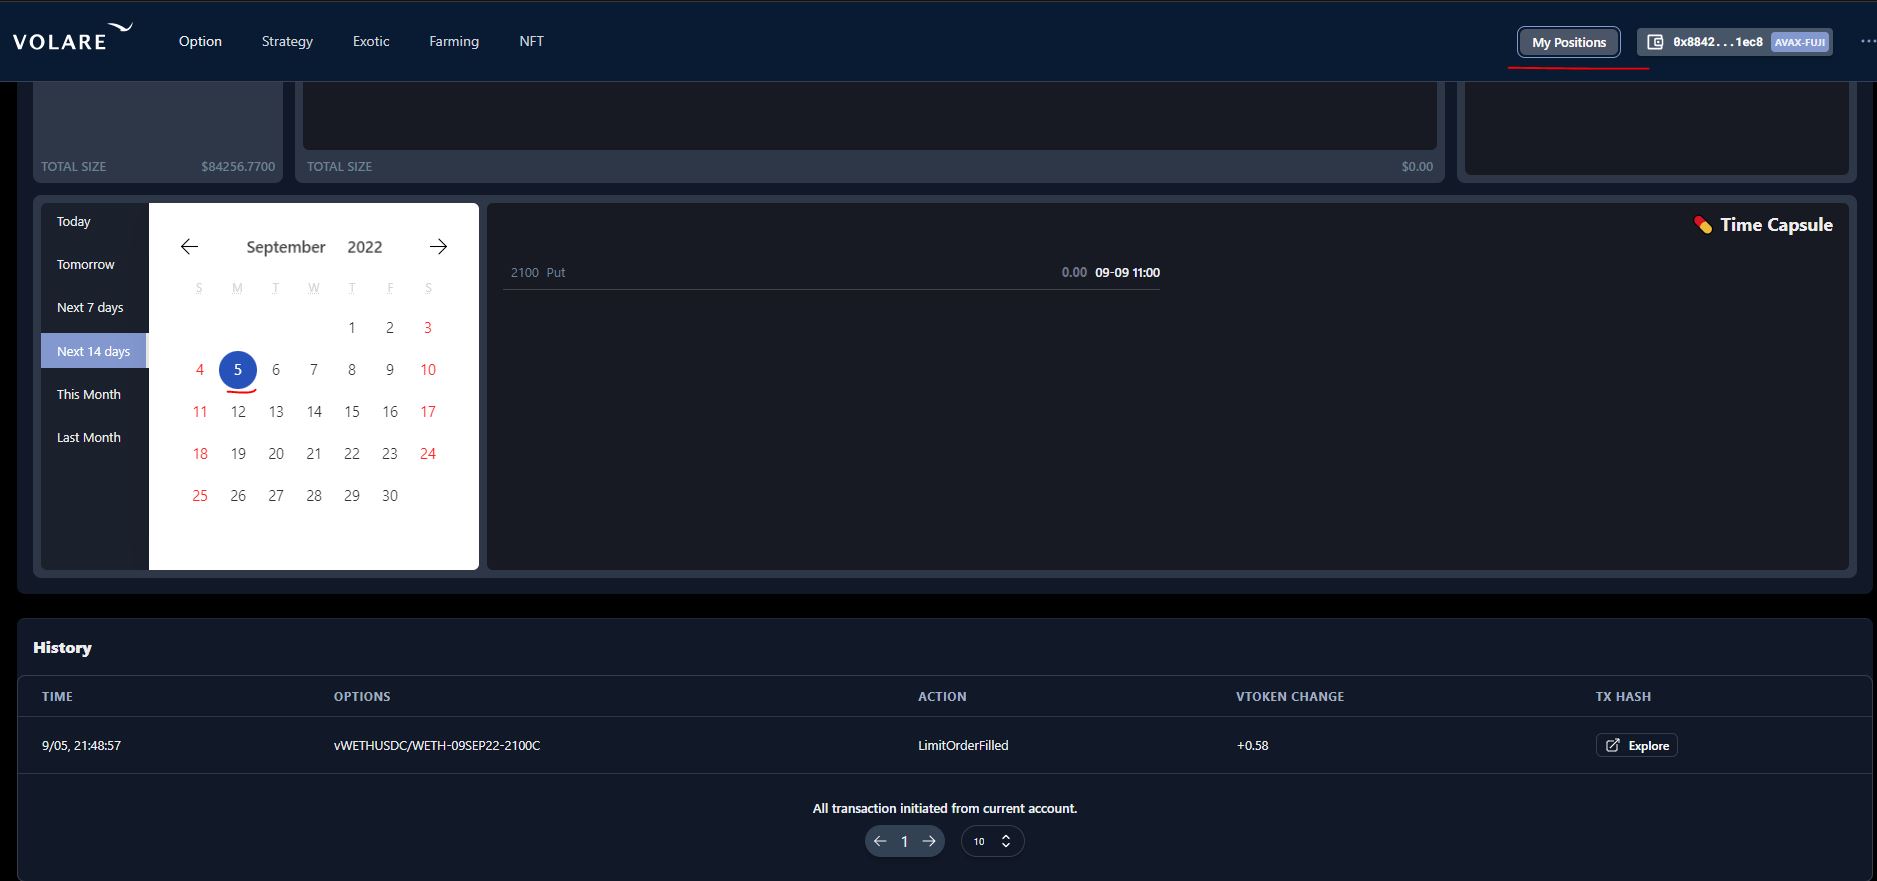Click the VTOKEN CHANGE column header
The width and height of the screenshot is (1877, 881).
[1290, 696]
